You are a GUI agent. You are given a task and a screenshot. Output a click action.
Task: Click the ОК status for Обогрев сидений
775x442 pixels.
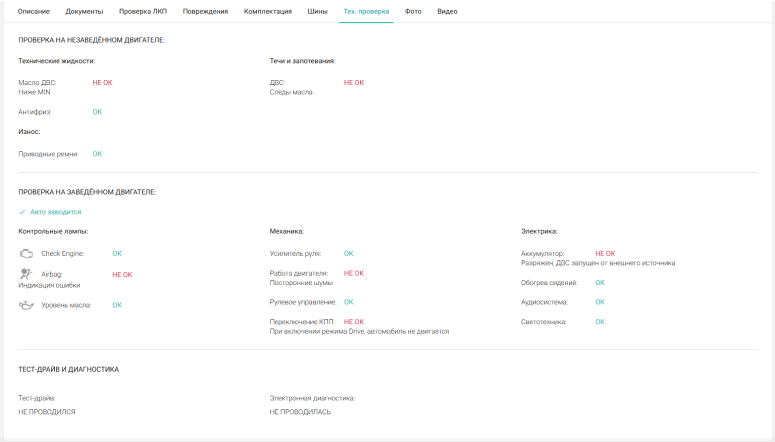pyautogui.click(x=600, y=283)
